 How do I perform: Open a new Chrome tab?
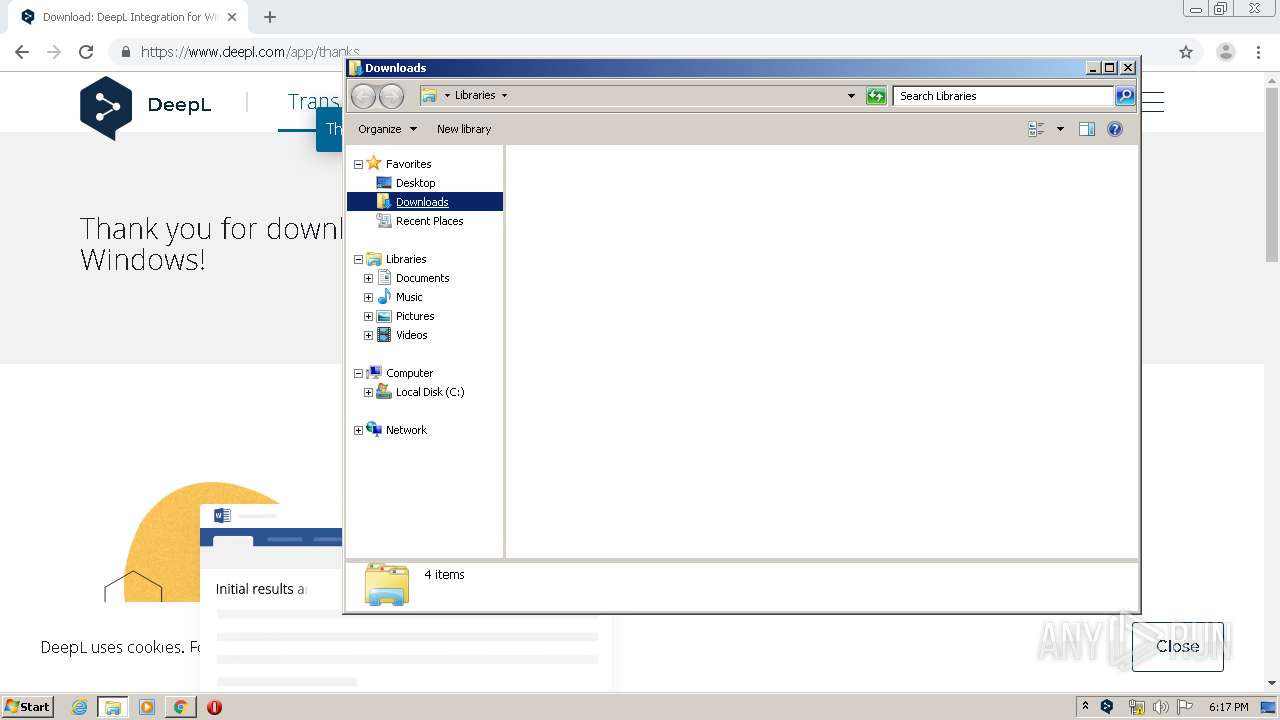[x=270, y=17]
